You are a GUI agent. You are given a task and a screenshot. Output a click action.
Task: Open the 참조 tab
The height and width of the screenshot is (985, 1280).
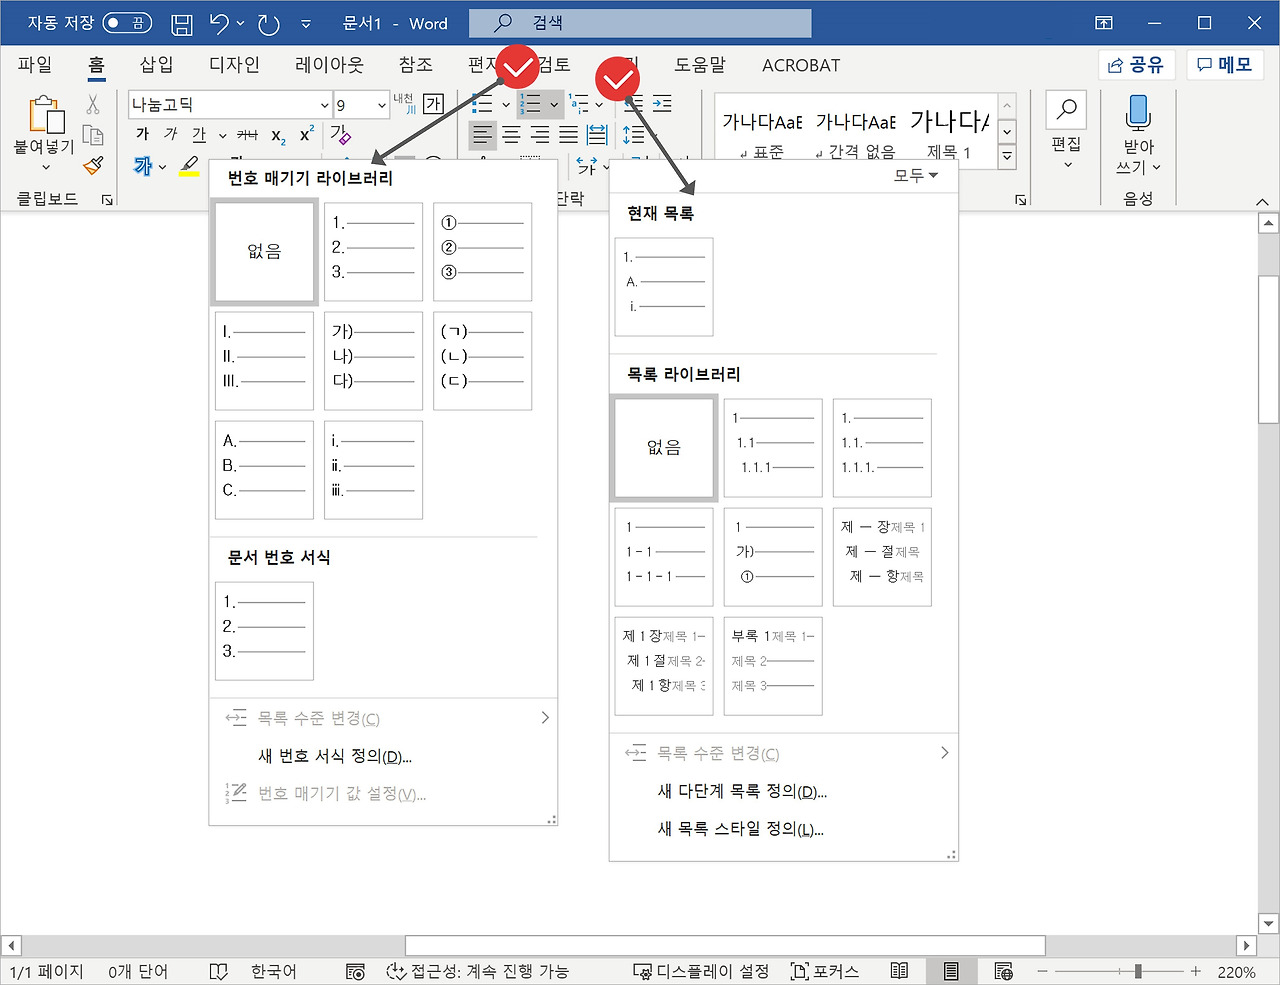(x=416, y=65)
